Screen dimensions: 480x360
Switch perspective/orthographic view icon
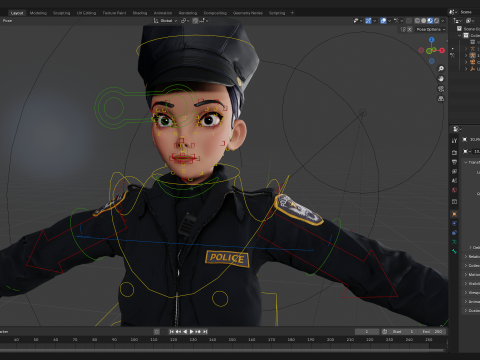441,99
